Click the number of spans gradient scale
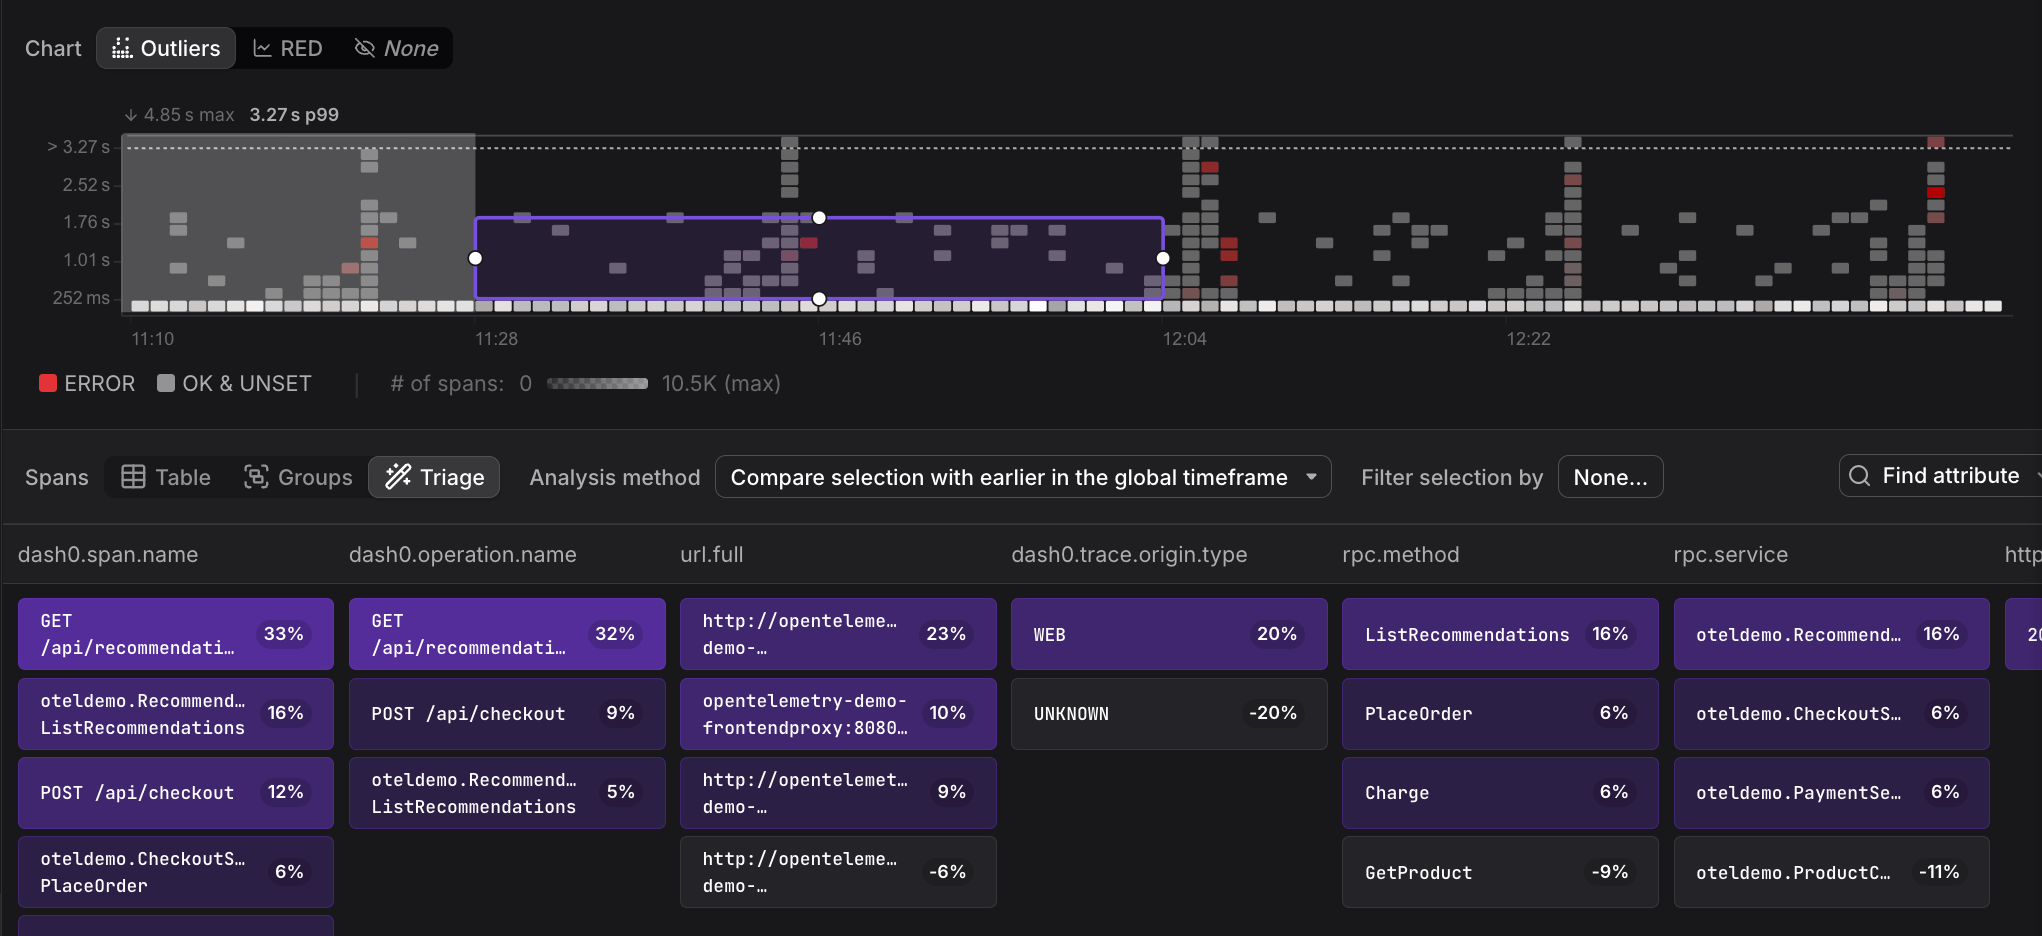 (597, 383)
